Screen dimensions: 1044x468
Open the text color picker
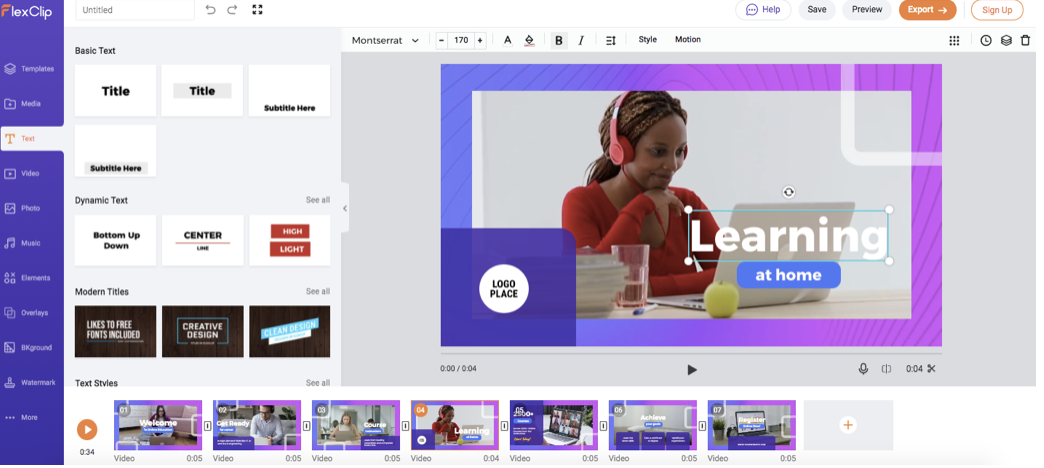coord(507,40)
